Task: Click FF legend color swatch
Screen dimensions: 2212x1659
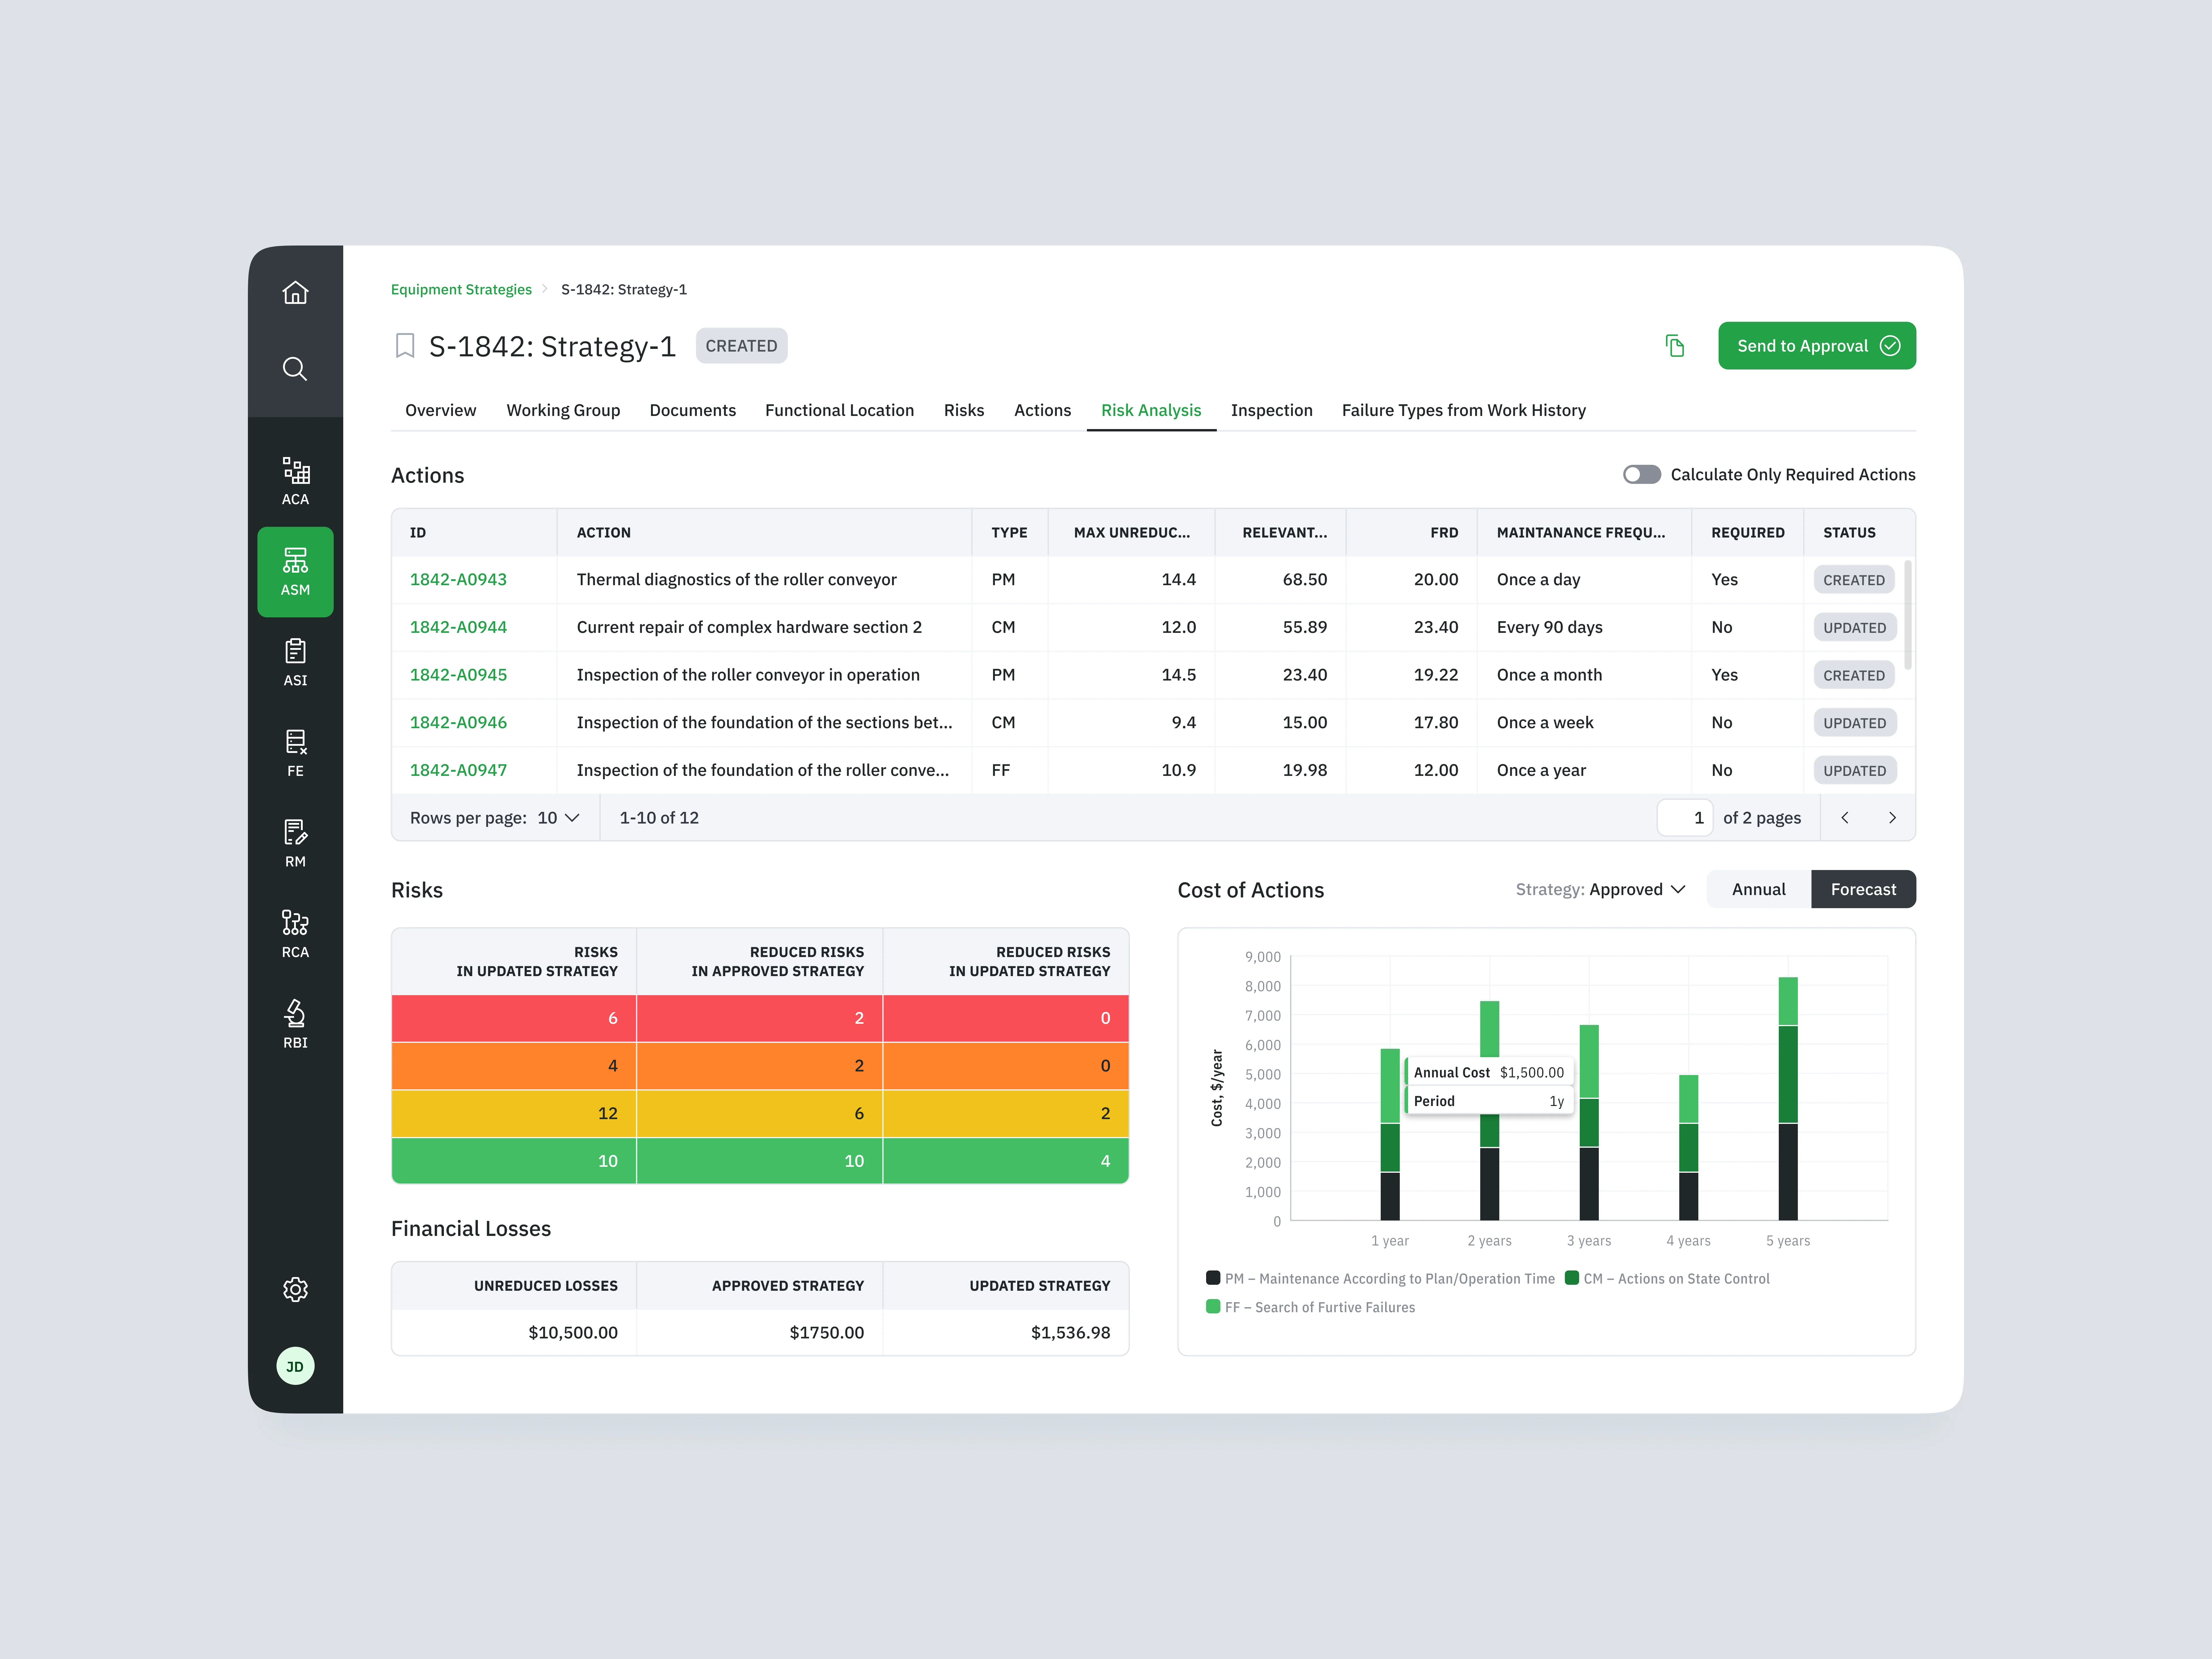Action: [1213, 1307]
